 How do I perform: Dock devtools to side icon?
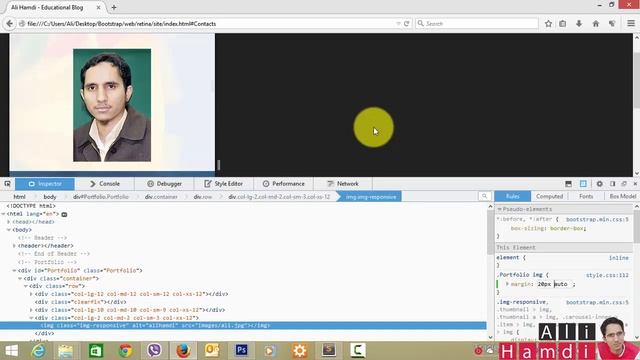click(613, 184)
